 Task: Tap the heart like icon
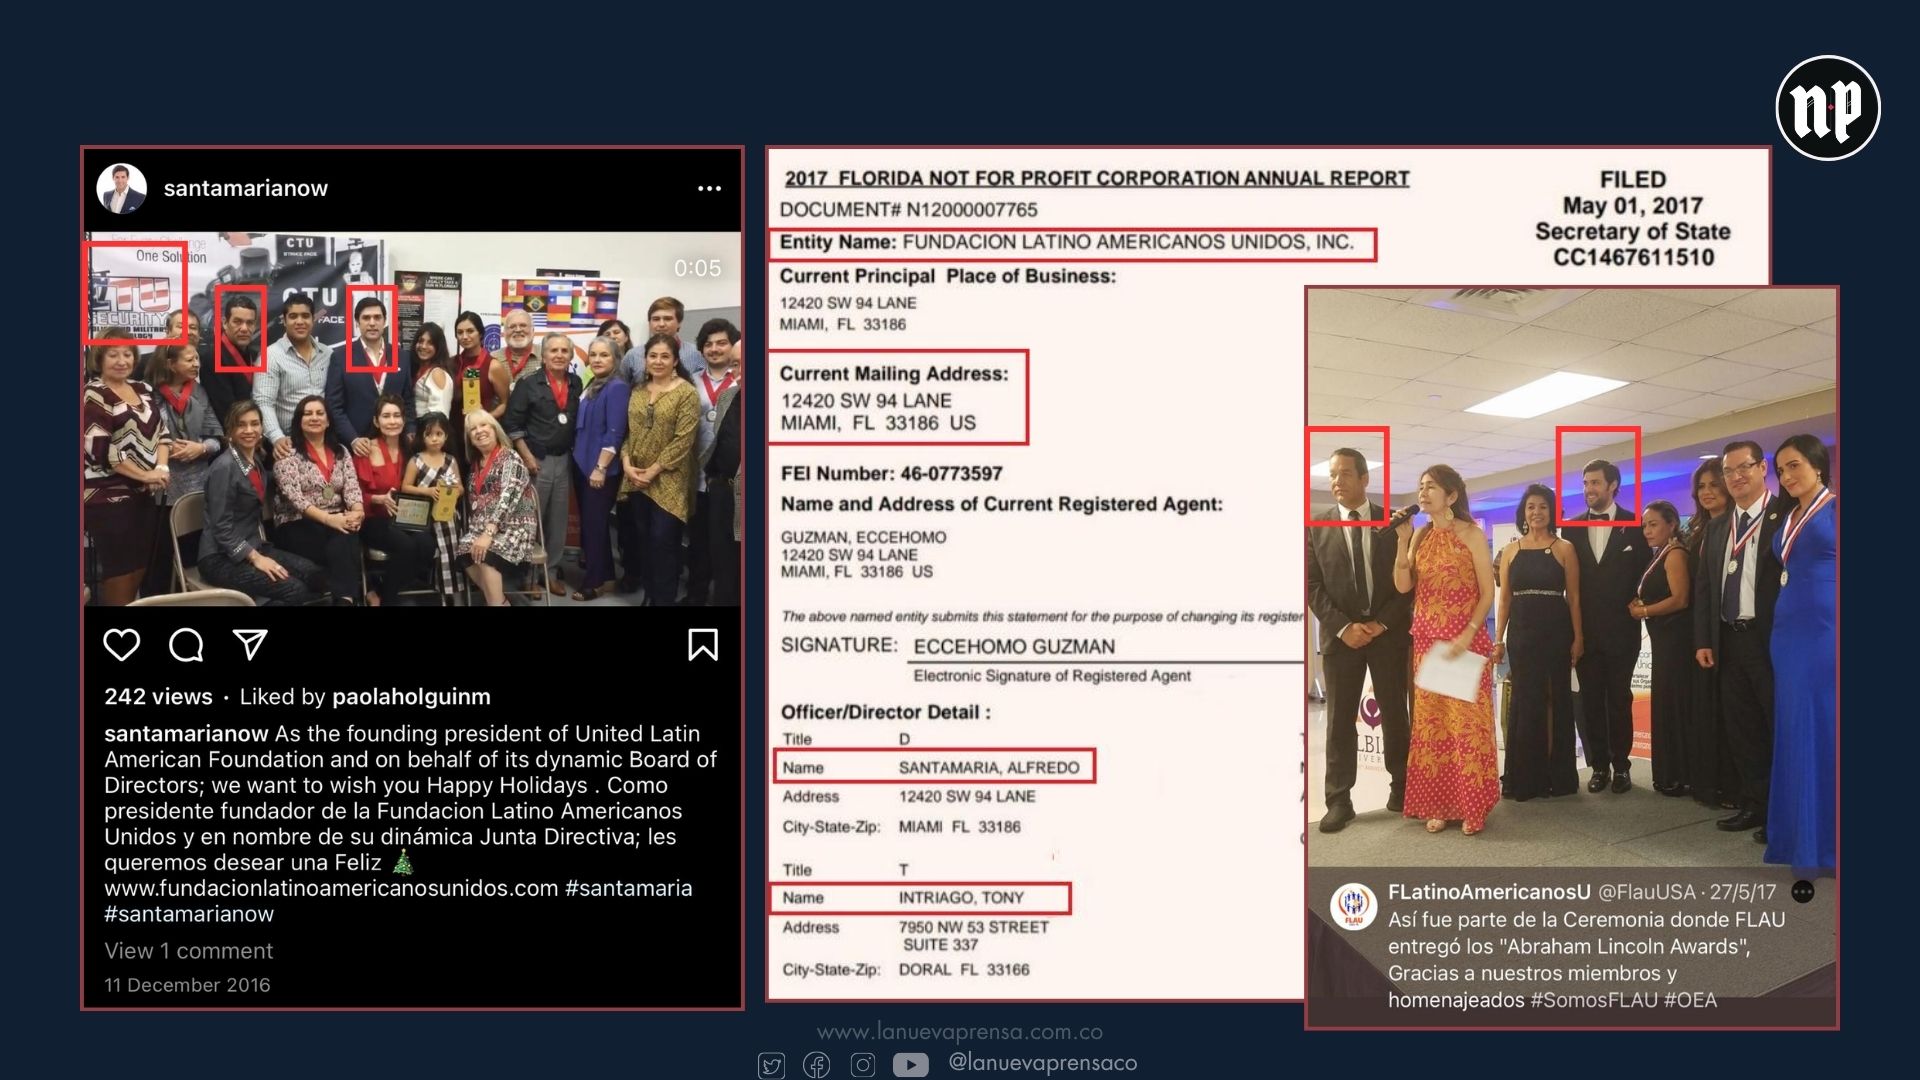click(x=122, y=645)
